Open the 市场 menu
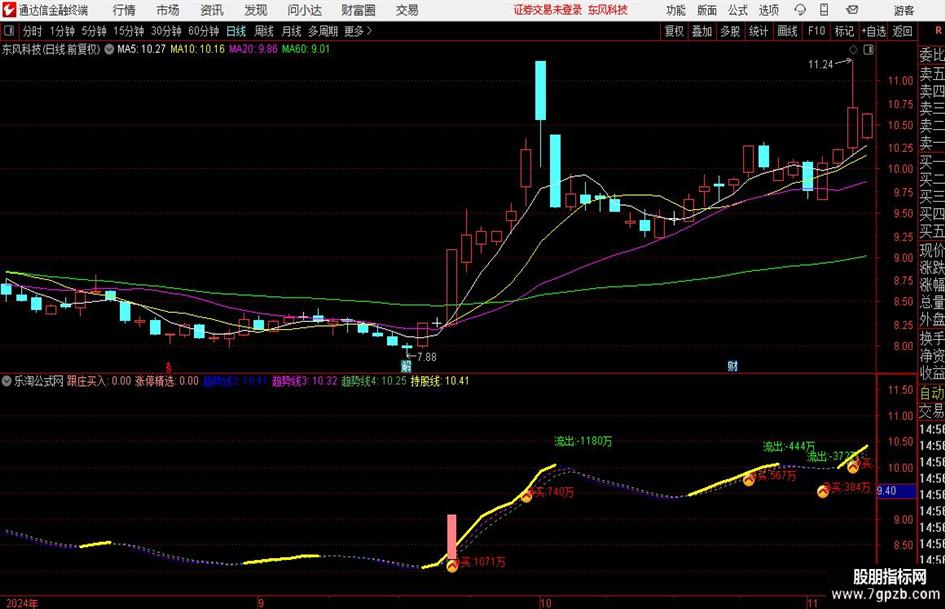Viewport: 945px width, 609px height. point(168,10)
